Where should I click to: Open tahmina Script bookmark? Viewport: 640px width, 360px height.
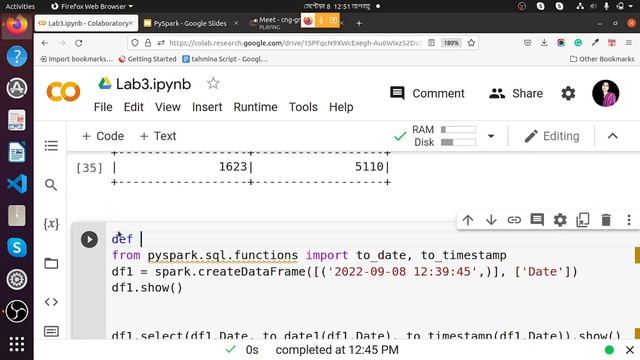click(225, 59)
